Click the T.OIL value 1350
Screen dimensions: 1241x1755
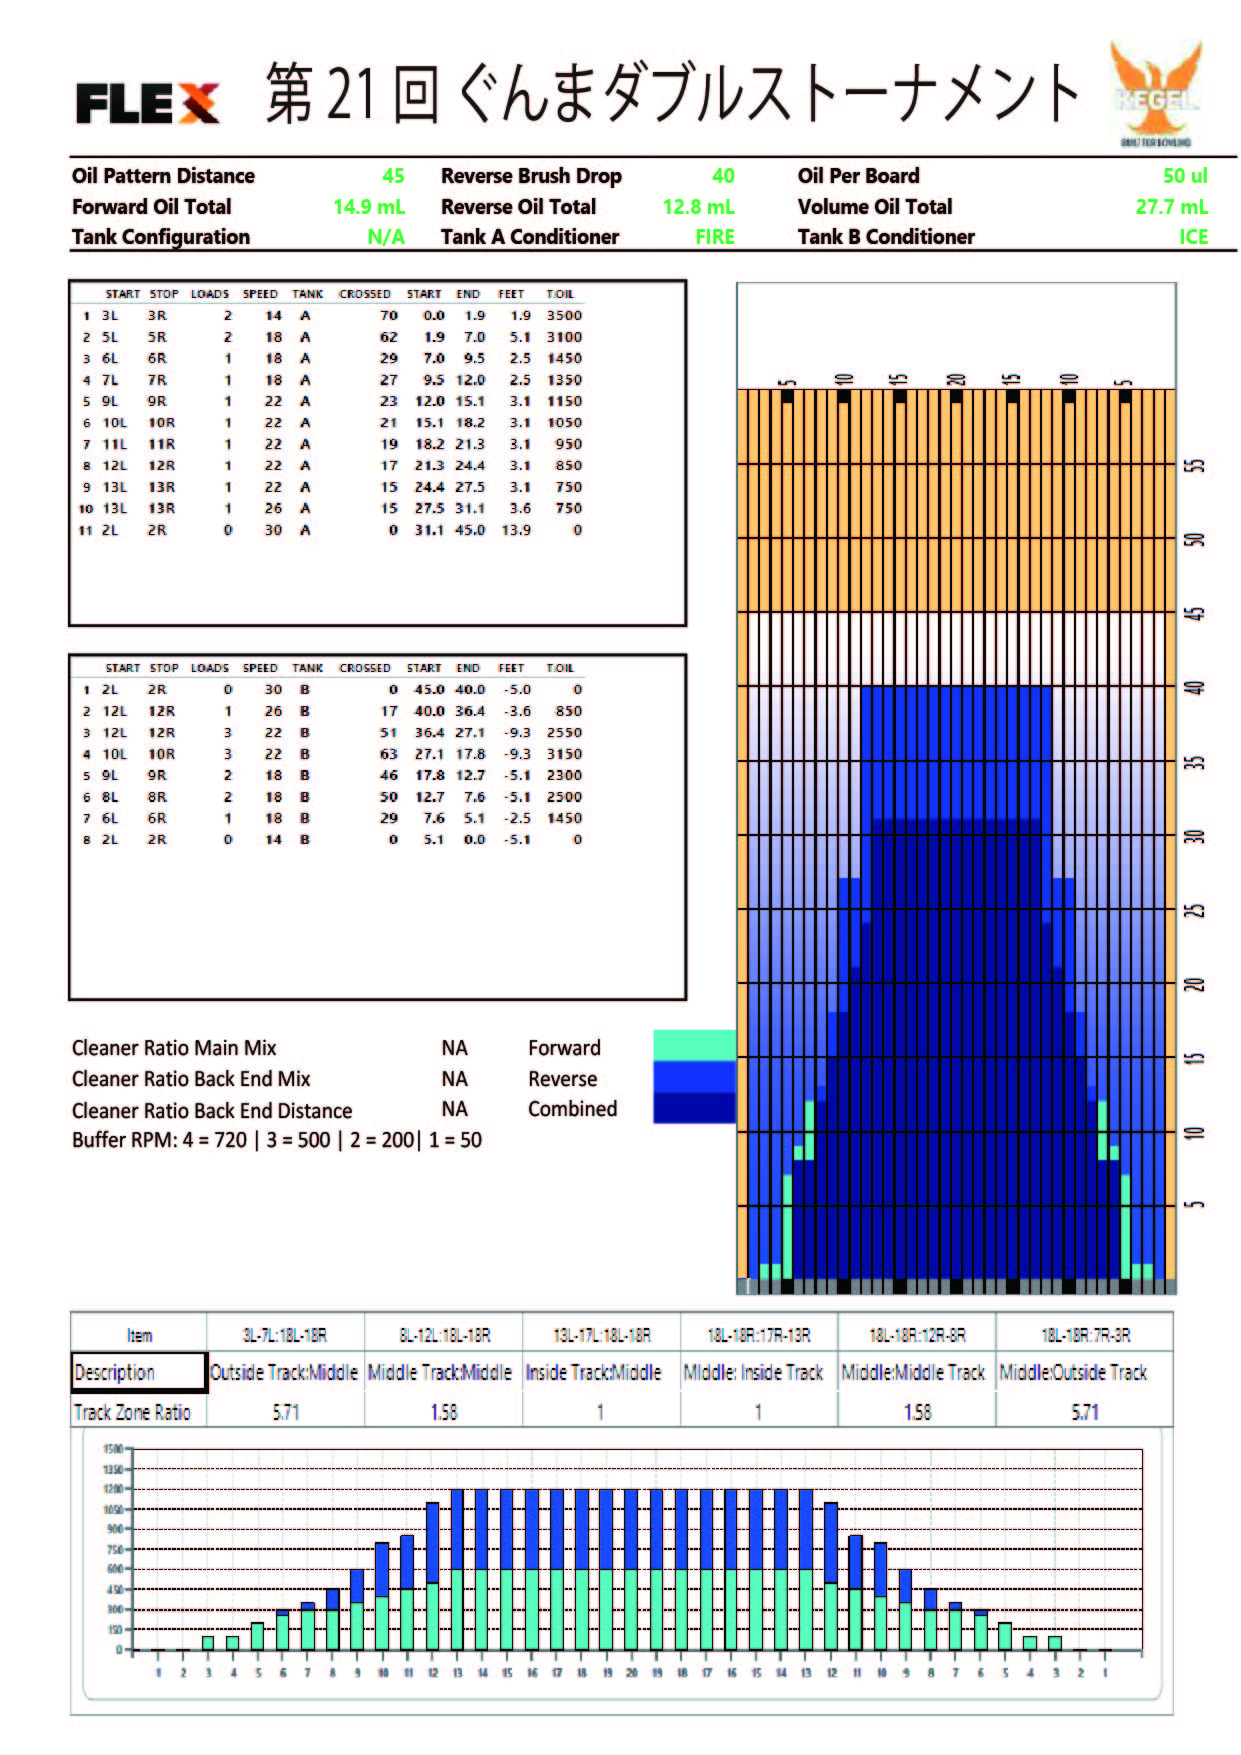point(564,380)
